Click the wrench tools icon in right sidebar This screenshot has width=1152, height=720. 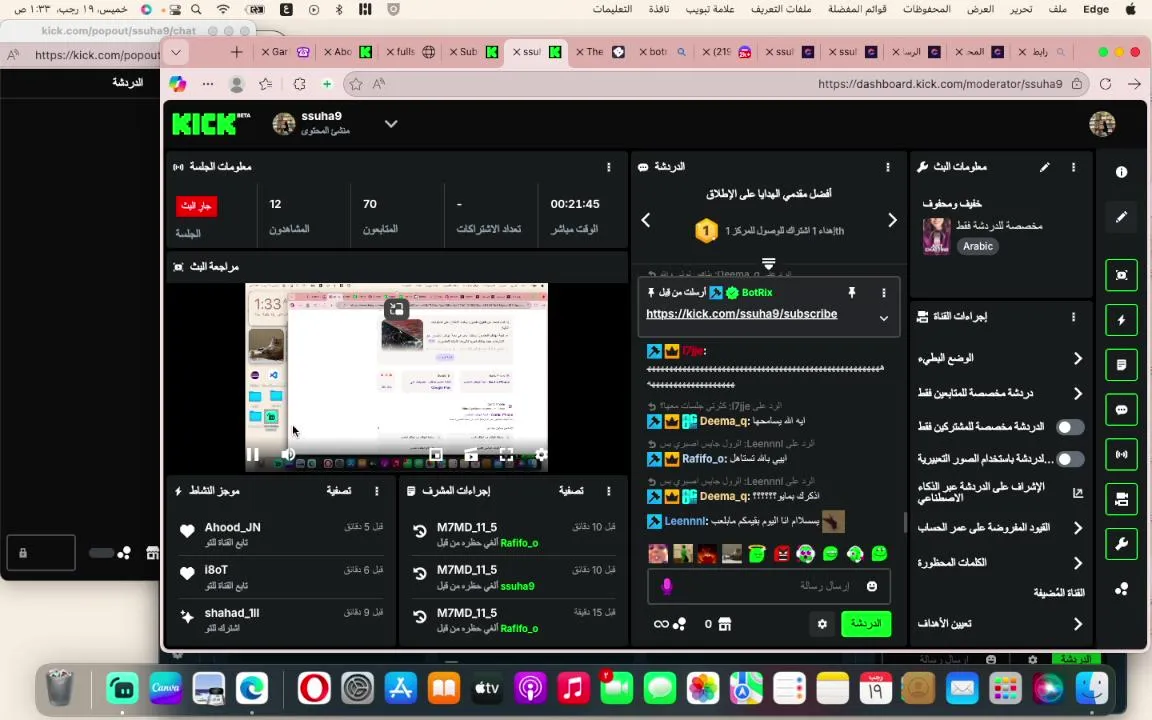tap(1121, 544)
